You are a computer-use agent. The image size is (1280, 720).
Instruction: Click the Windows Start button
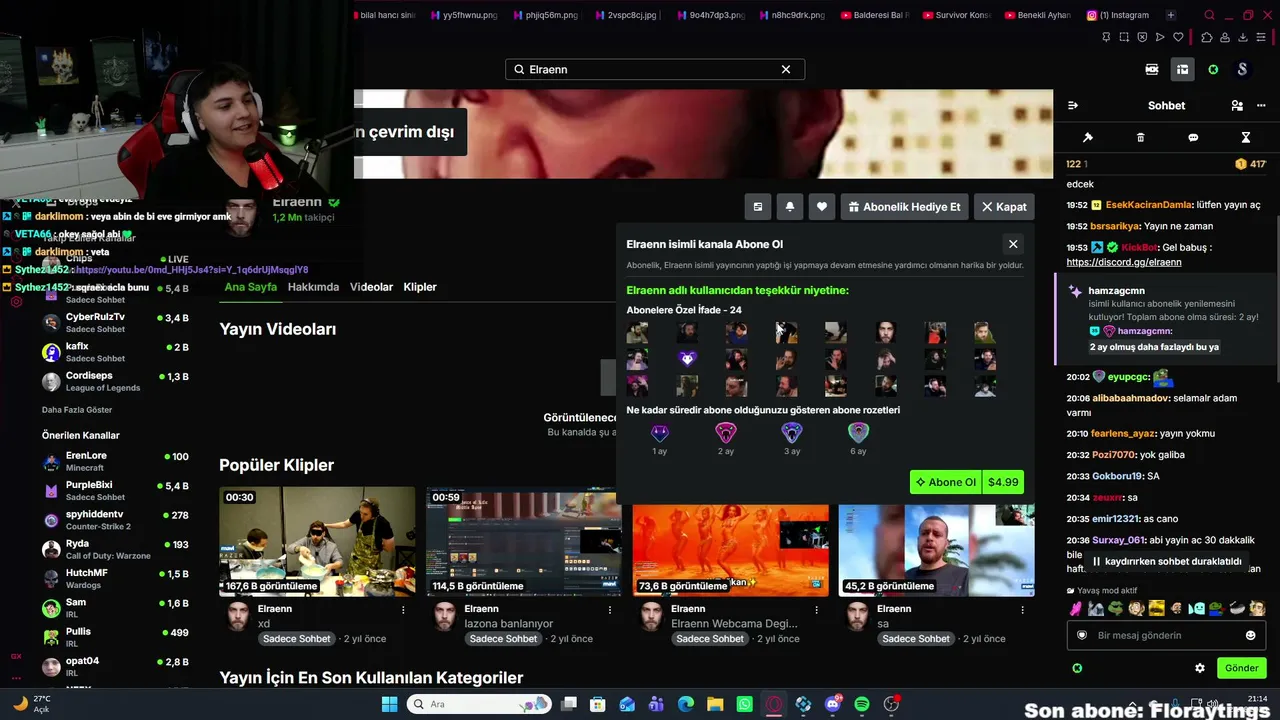pos(389,704)
